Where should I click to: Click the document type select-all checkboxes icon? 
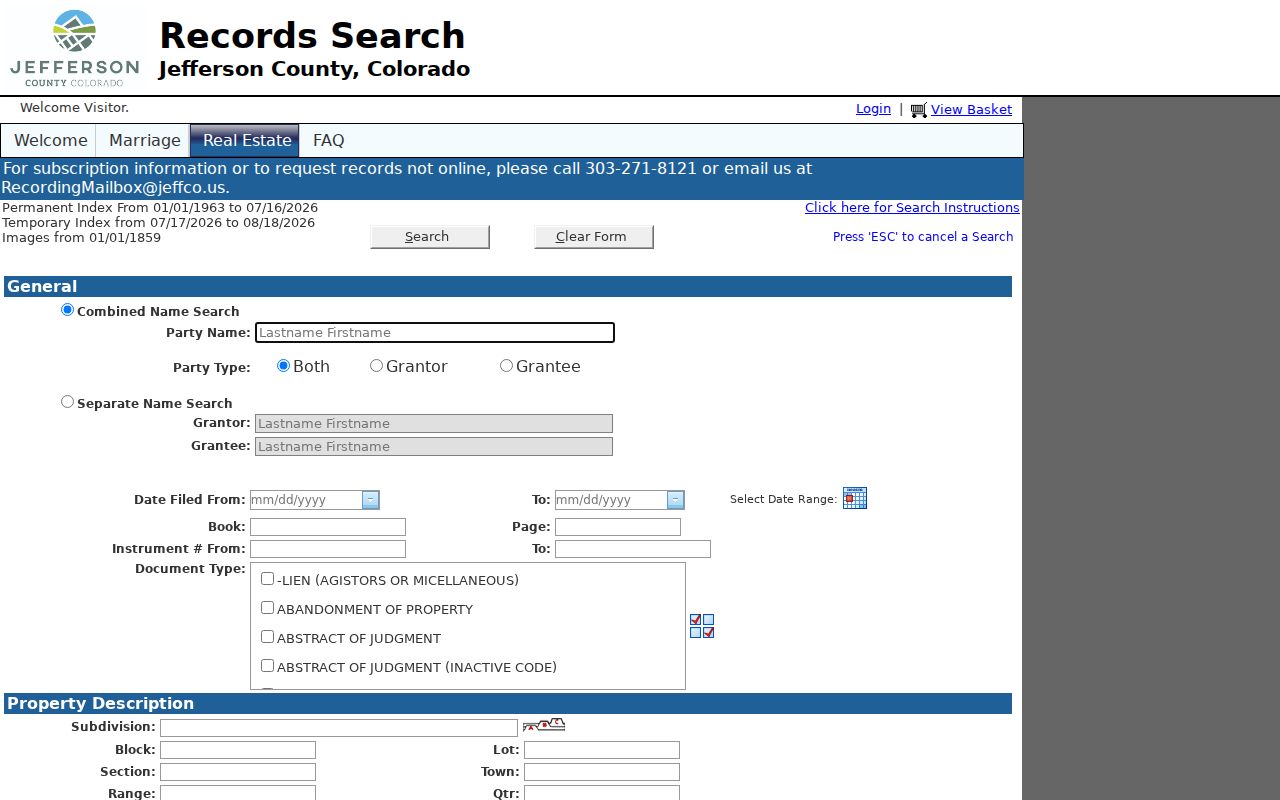702,626
